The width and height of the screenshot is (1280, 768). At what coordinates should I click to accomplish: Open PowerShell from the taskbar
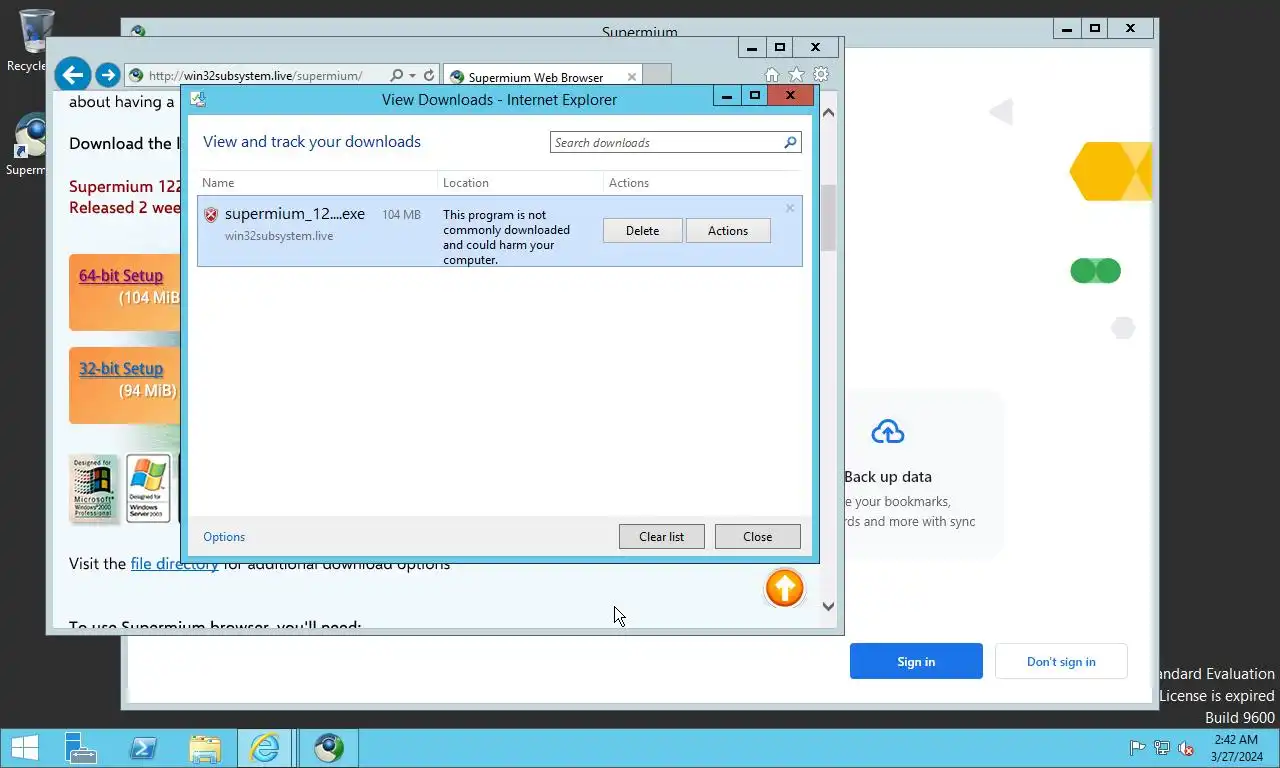click(143, 748)
